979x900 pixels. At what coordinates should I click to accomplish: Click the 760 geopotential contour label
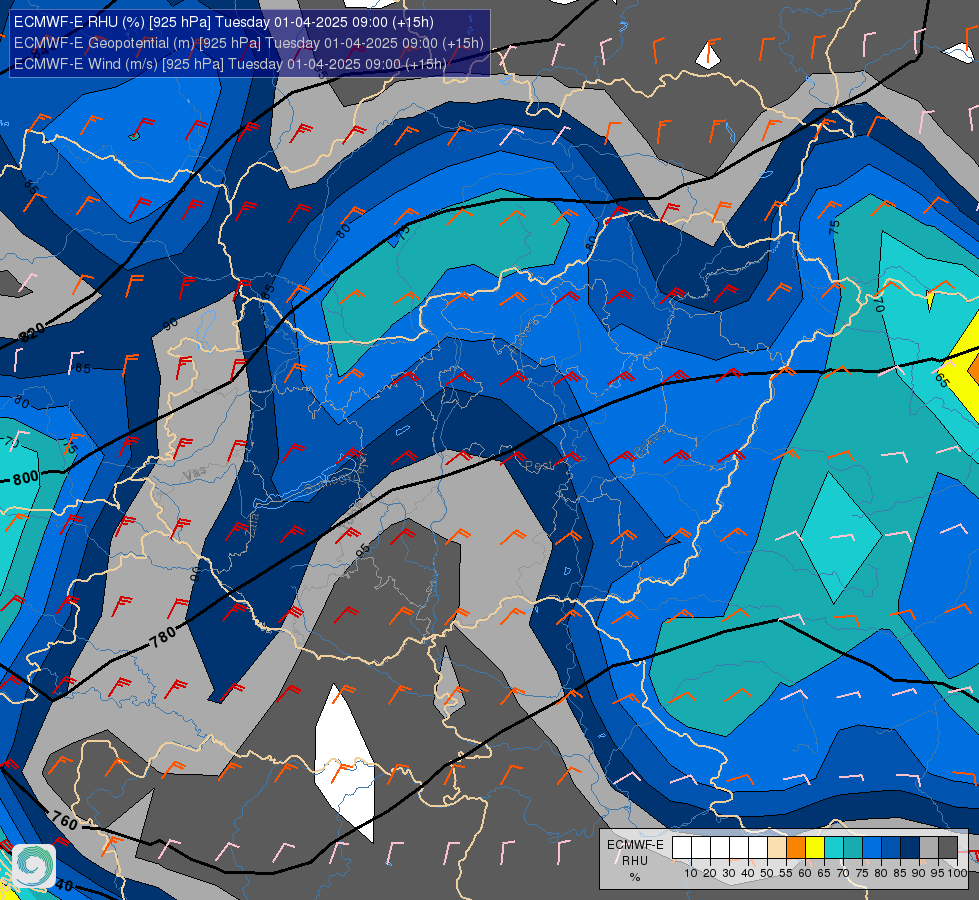(65, 820)
